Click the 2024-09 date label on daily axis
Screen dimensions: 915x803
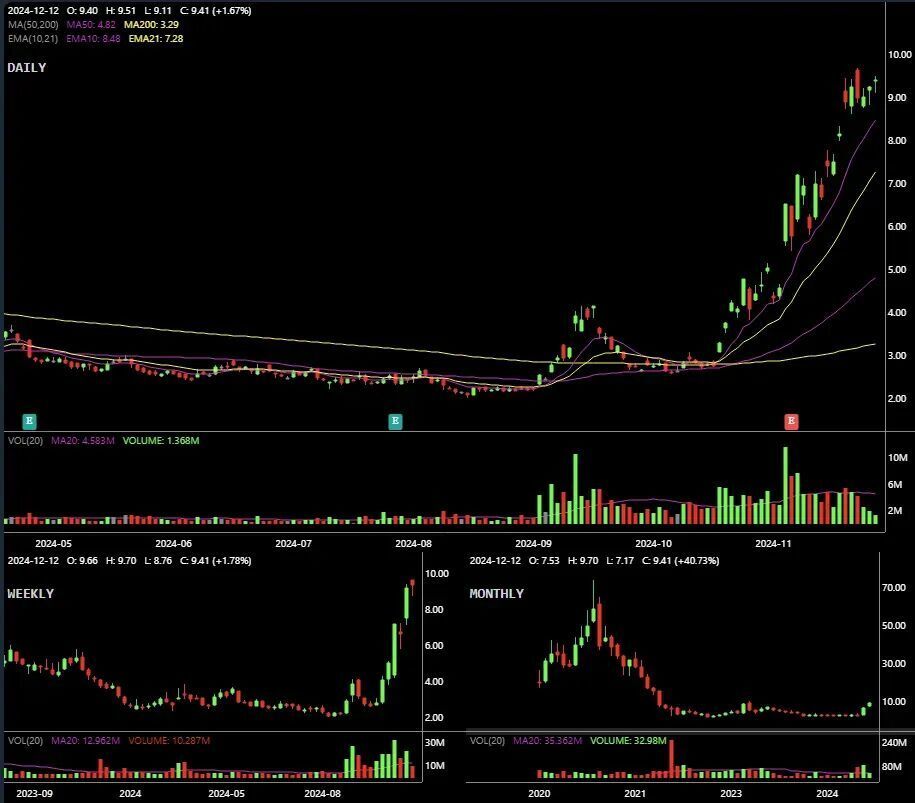tap(533, 543)
